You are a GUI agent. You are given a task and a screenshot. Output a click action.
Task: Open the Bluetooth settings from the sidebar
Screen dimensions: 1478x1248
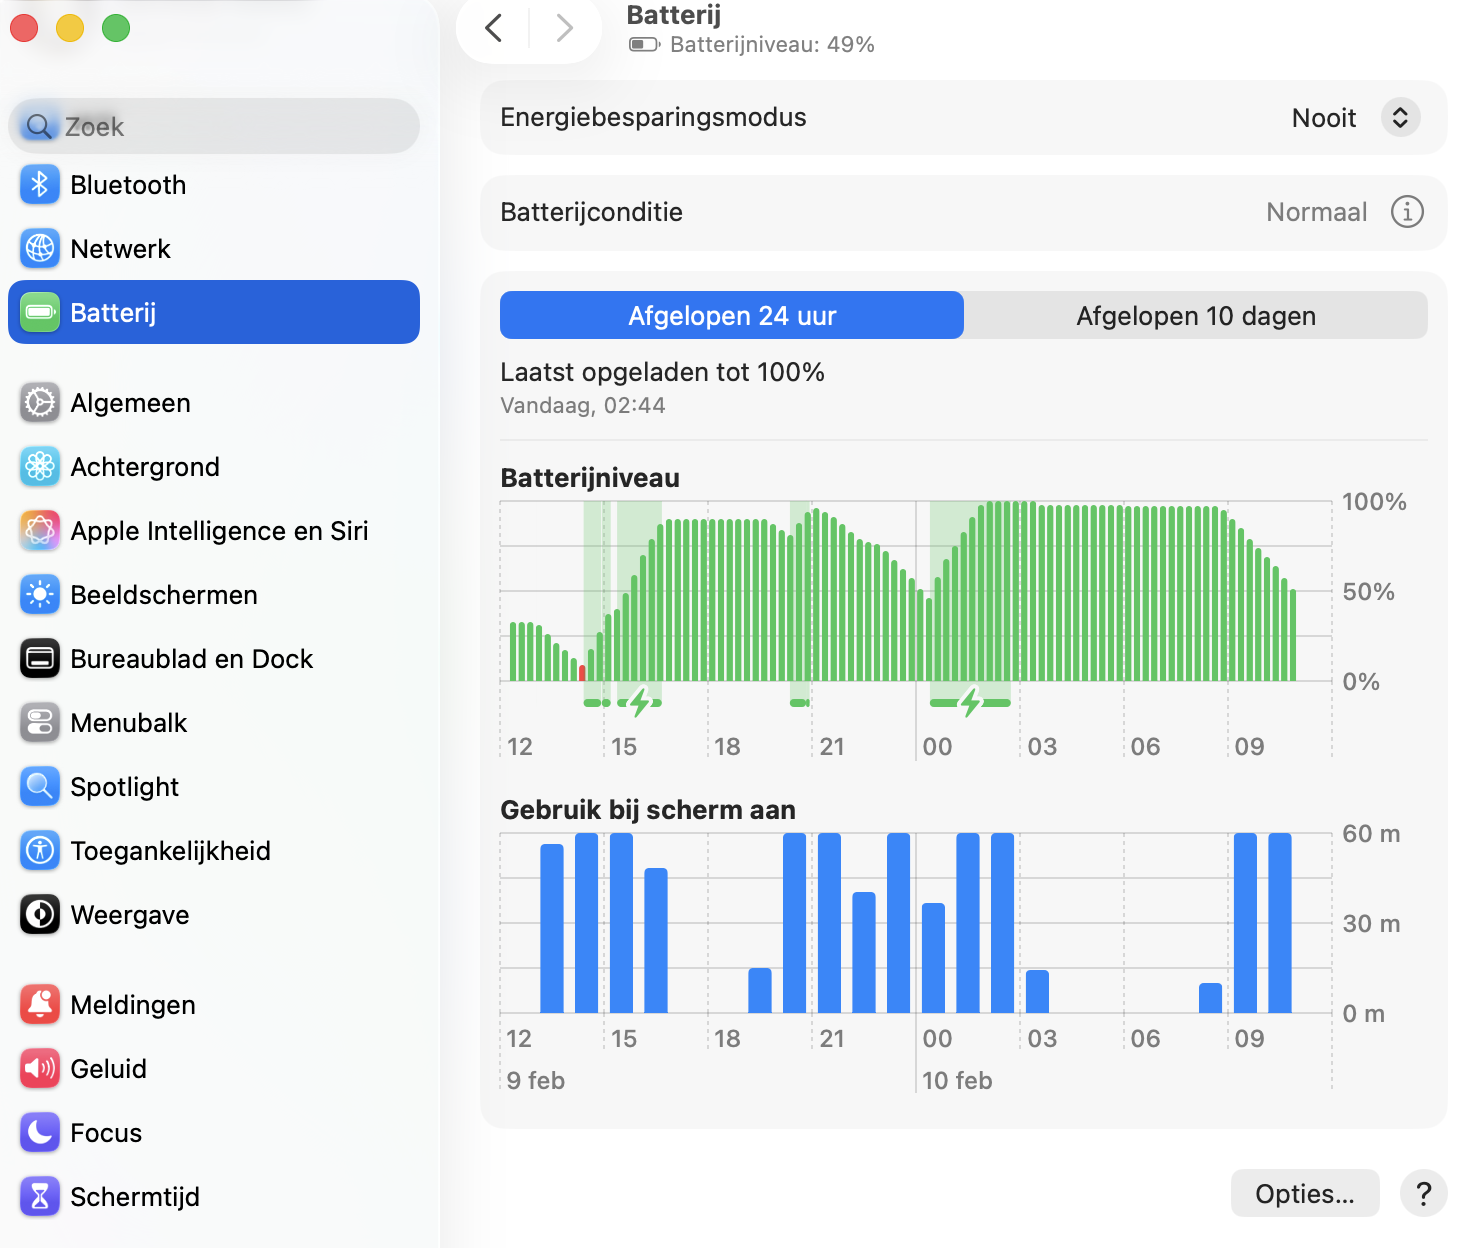coord(39,184)
